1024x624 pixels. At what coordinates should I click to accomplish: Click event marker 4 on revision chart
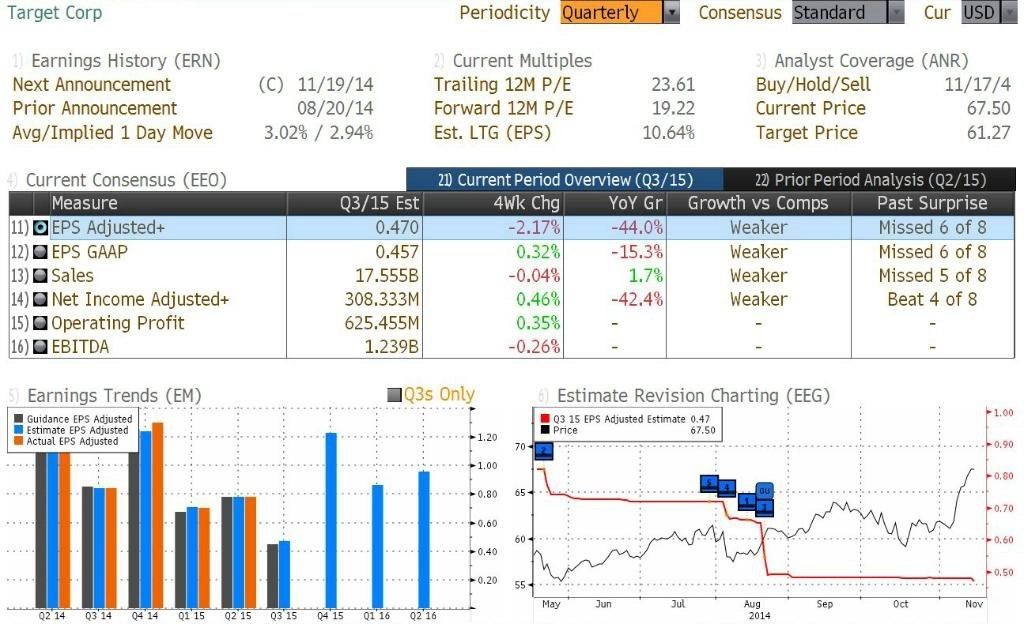(x=727, y=488)
